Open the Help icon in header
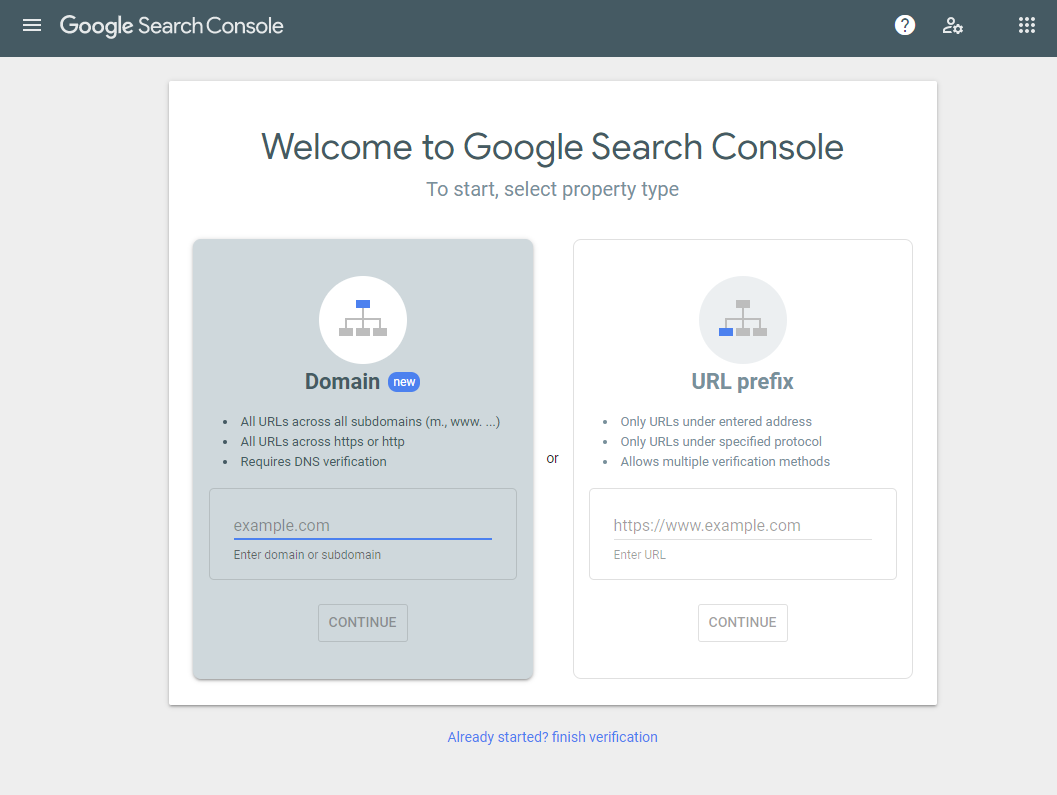This screenshot has height=795, width=1057. [x=905, y=26]
